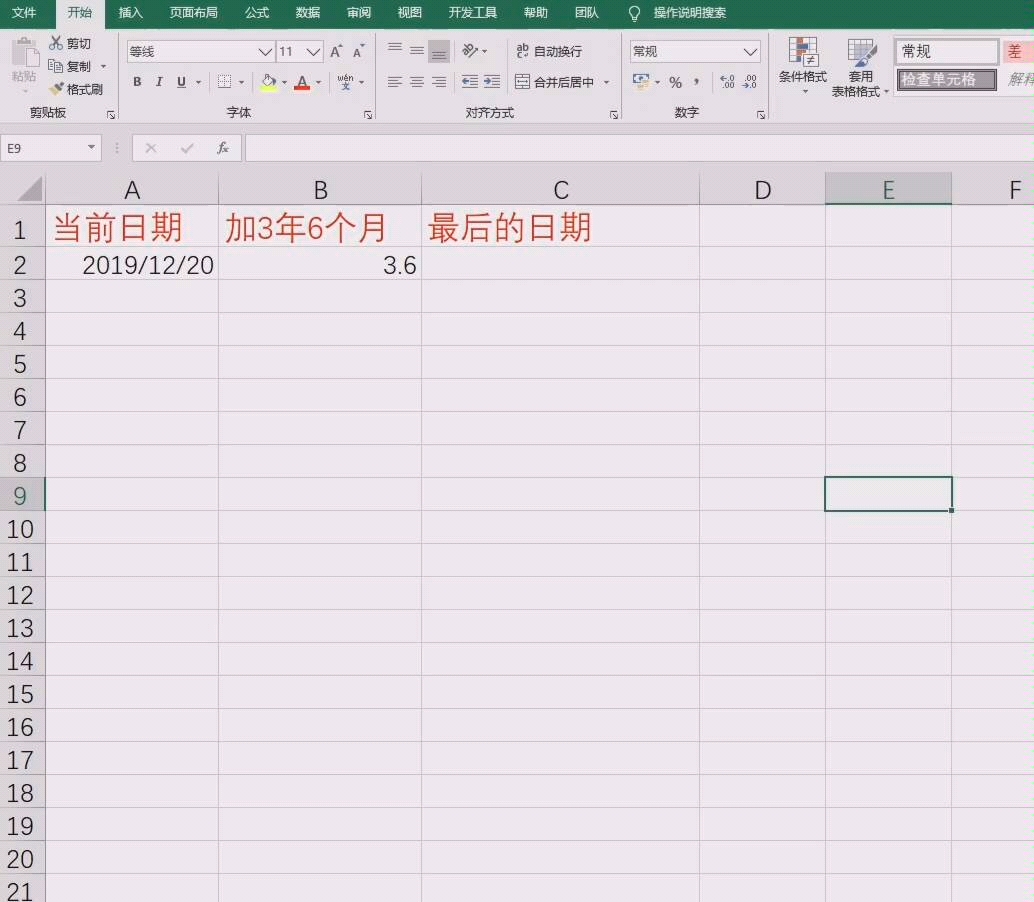Viewport: 1034px width, 902px height.
Task: Apply comma thousands separator style
Action: [696, 82]
